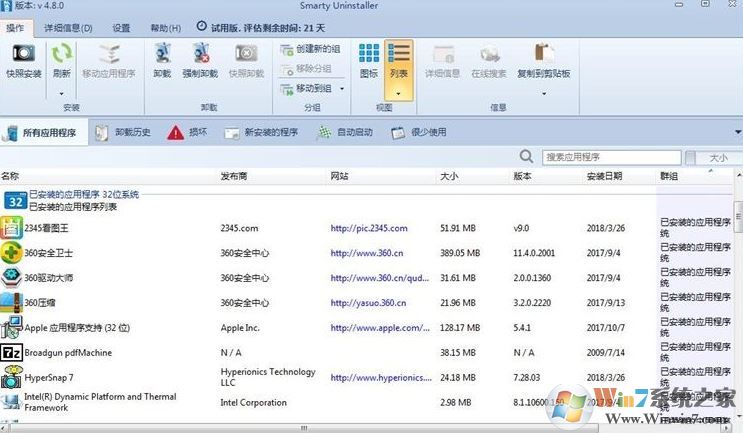Collapse the 已安装的应用程序 32位系统 group
Viewport: 743px width, 433px height.
(x=84, y=194)
